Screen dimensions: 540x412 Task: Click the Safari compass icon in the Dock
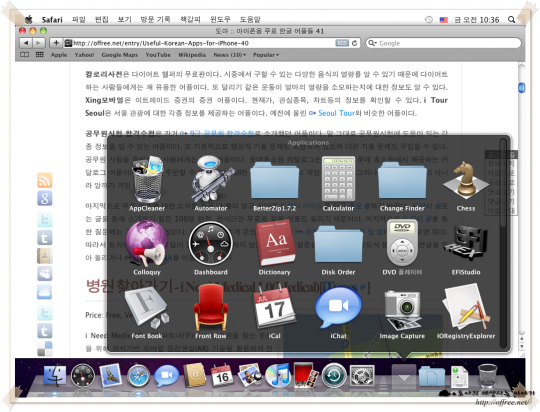pos(138,375)
